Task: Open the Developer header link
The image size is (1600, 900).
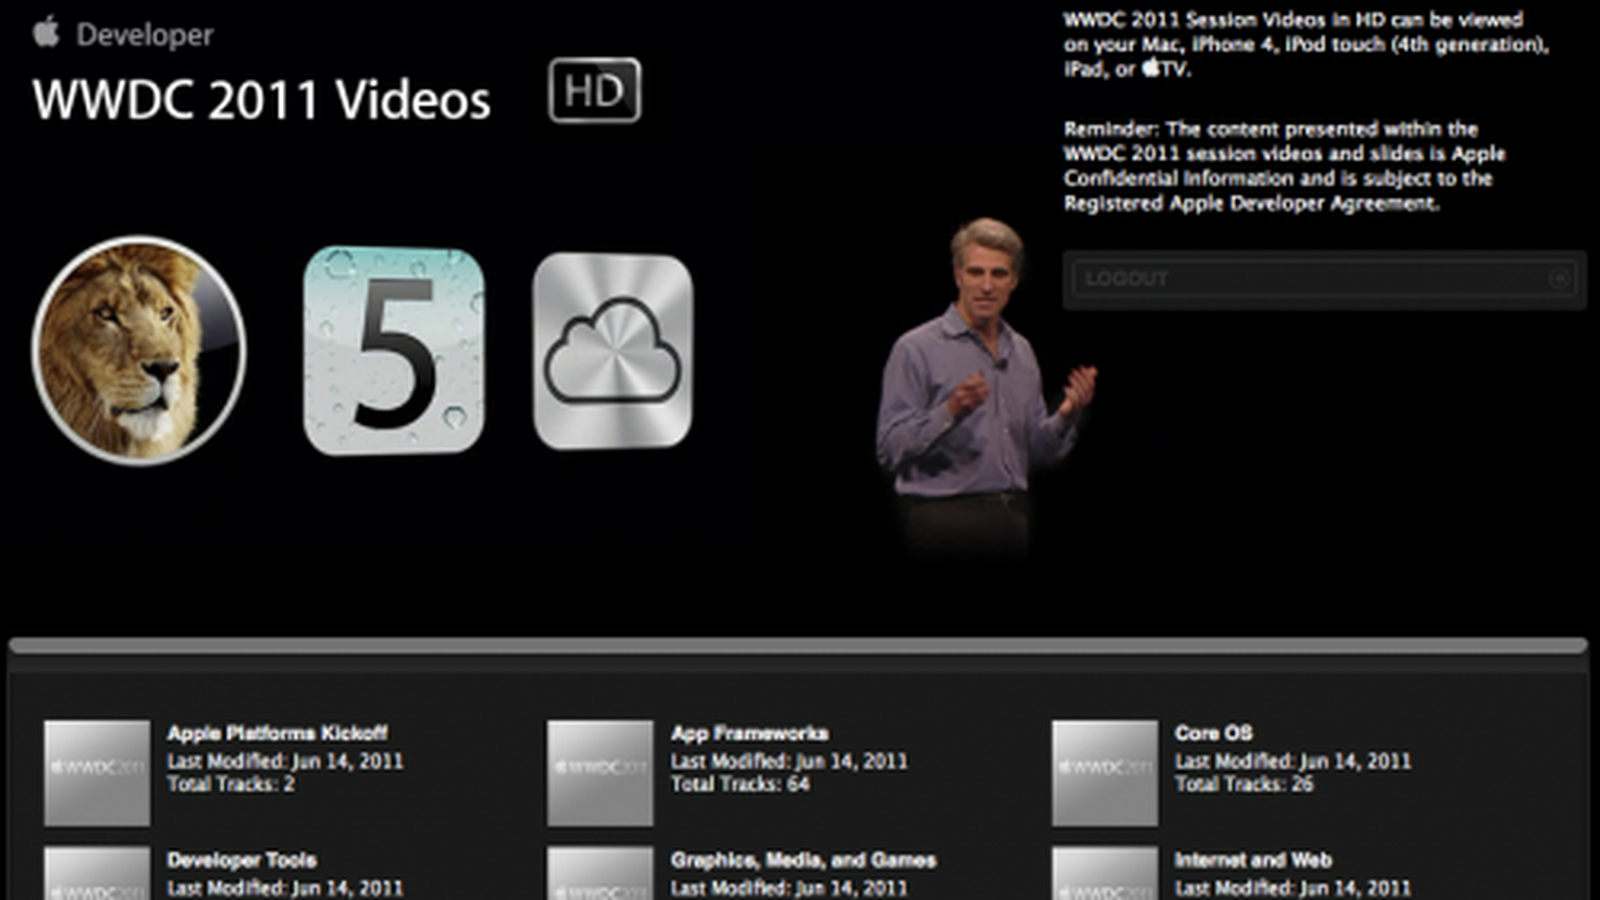Action: tap(145, 35)
